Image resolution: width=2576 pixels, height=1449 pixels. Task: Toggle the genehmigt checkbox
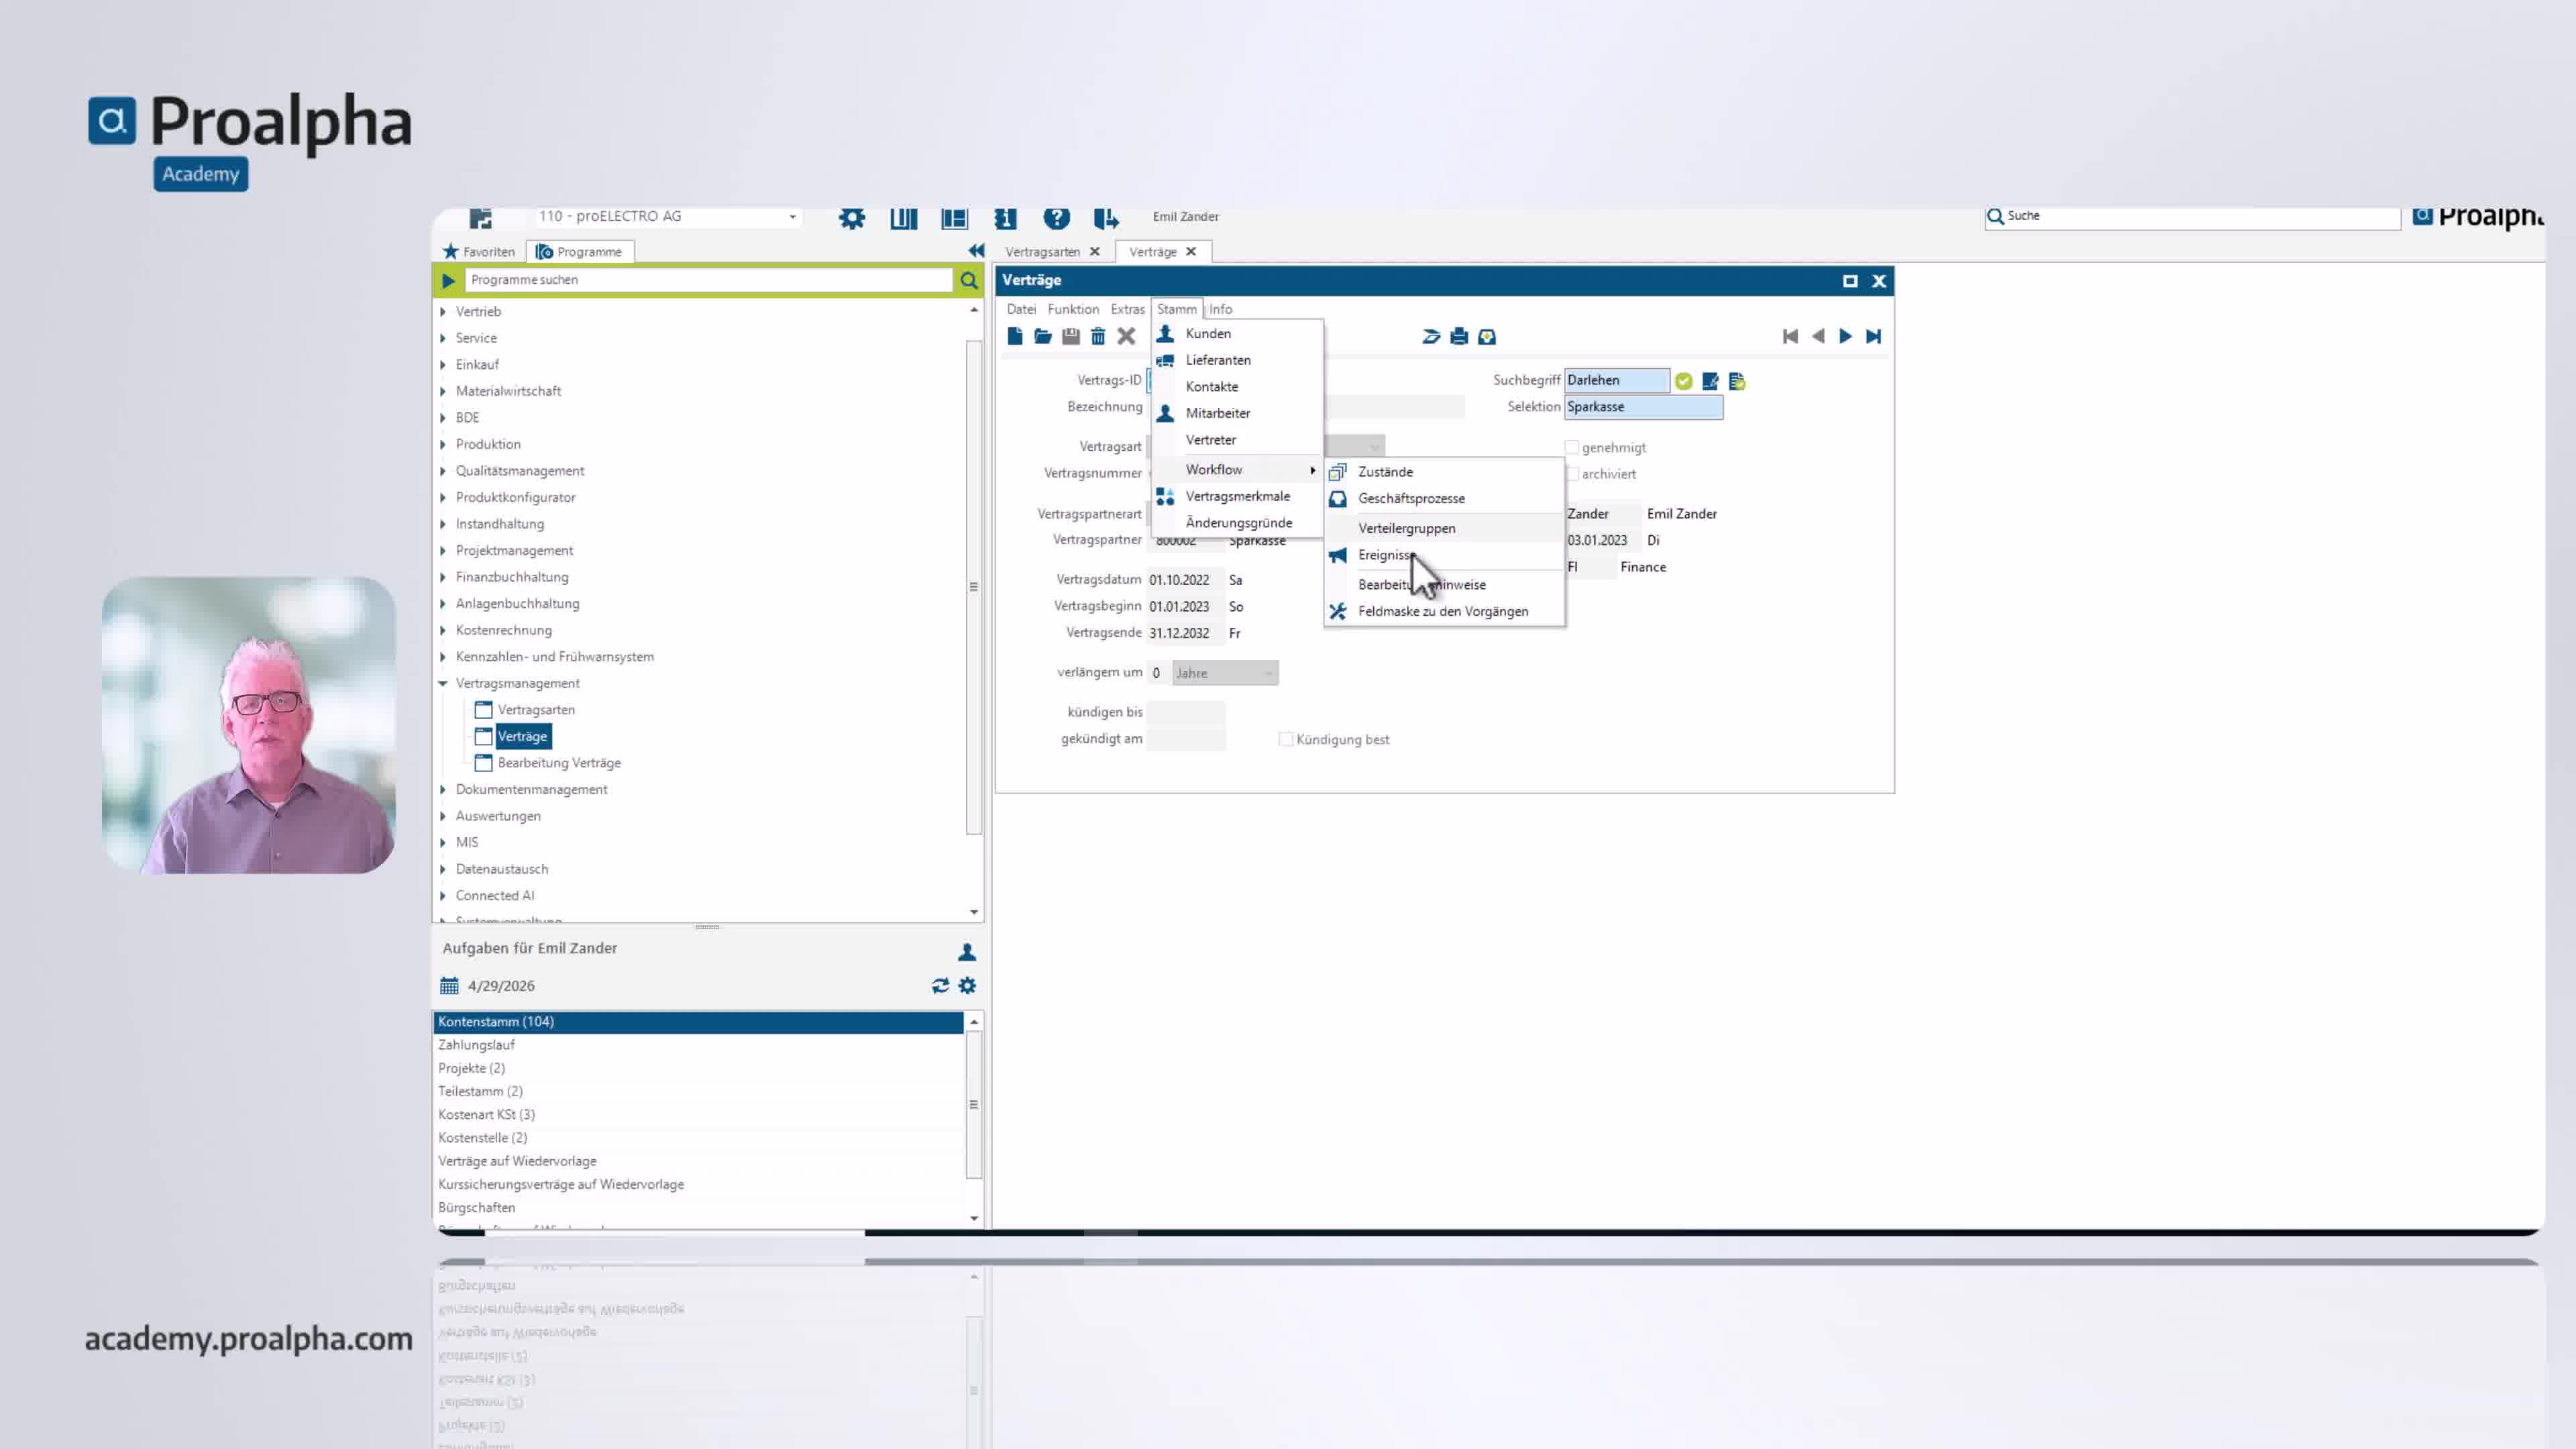click(1572, 447)
